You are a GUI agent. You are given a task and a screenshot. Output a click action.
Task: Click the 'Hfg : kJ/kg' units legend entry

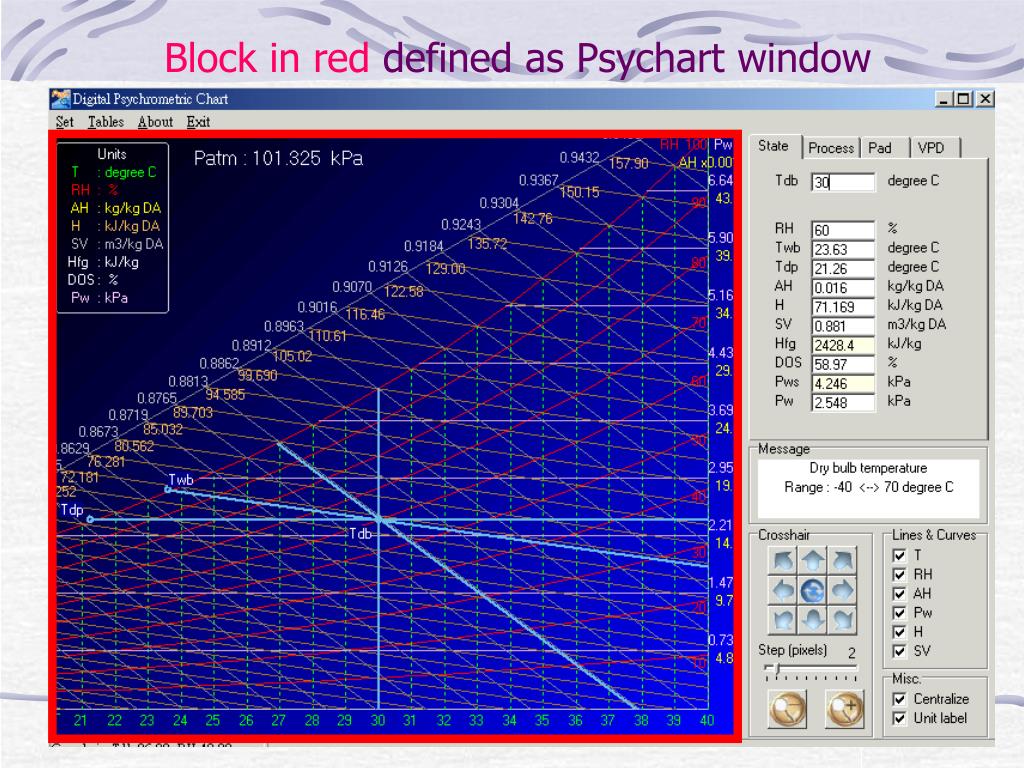click(103, 262)
